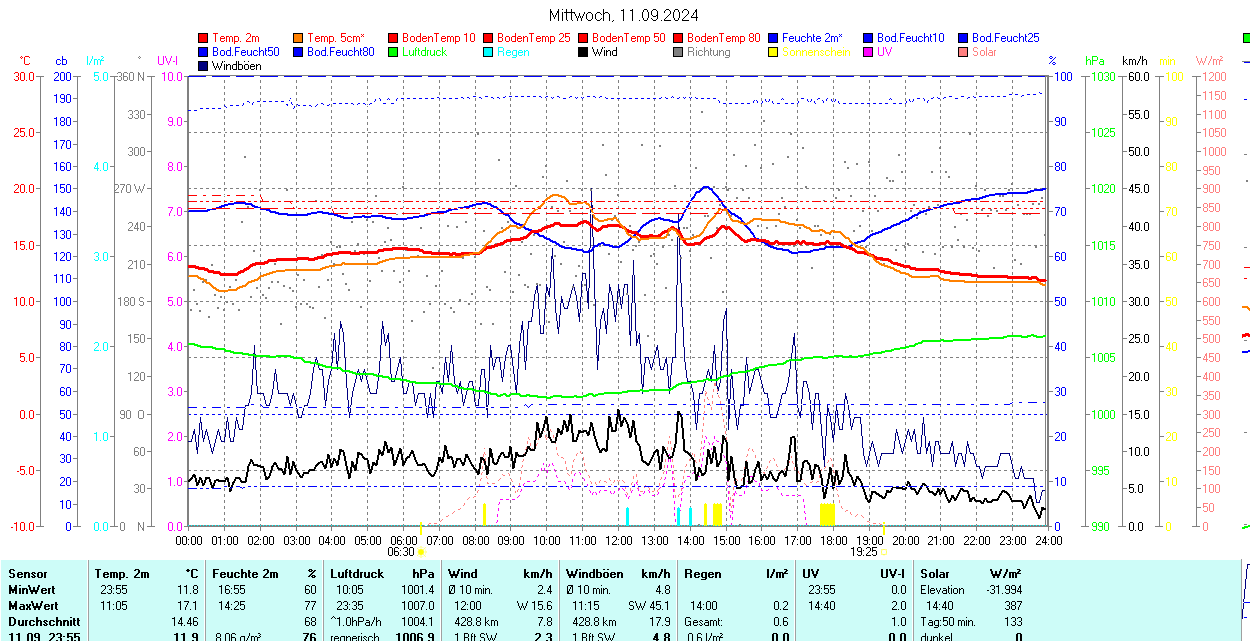Toggle the Bod.Feucht80 legend entry
The image size is (1250, 641).
(340, 52)
